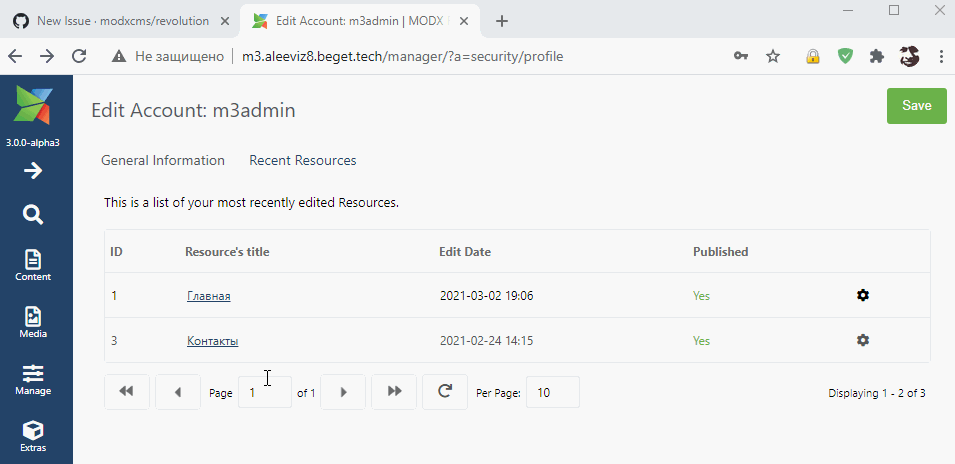Click the green shield extension icon
This screenshot has width=955, height=464.
pos(845,57)
